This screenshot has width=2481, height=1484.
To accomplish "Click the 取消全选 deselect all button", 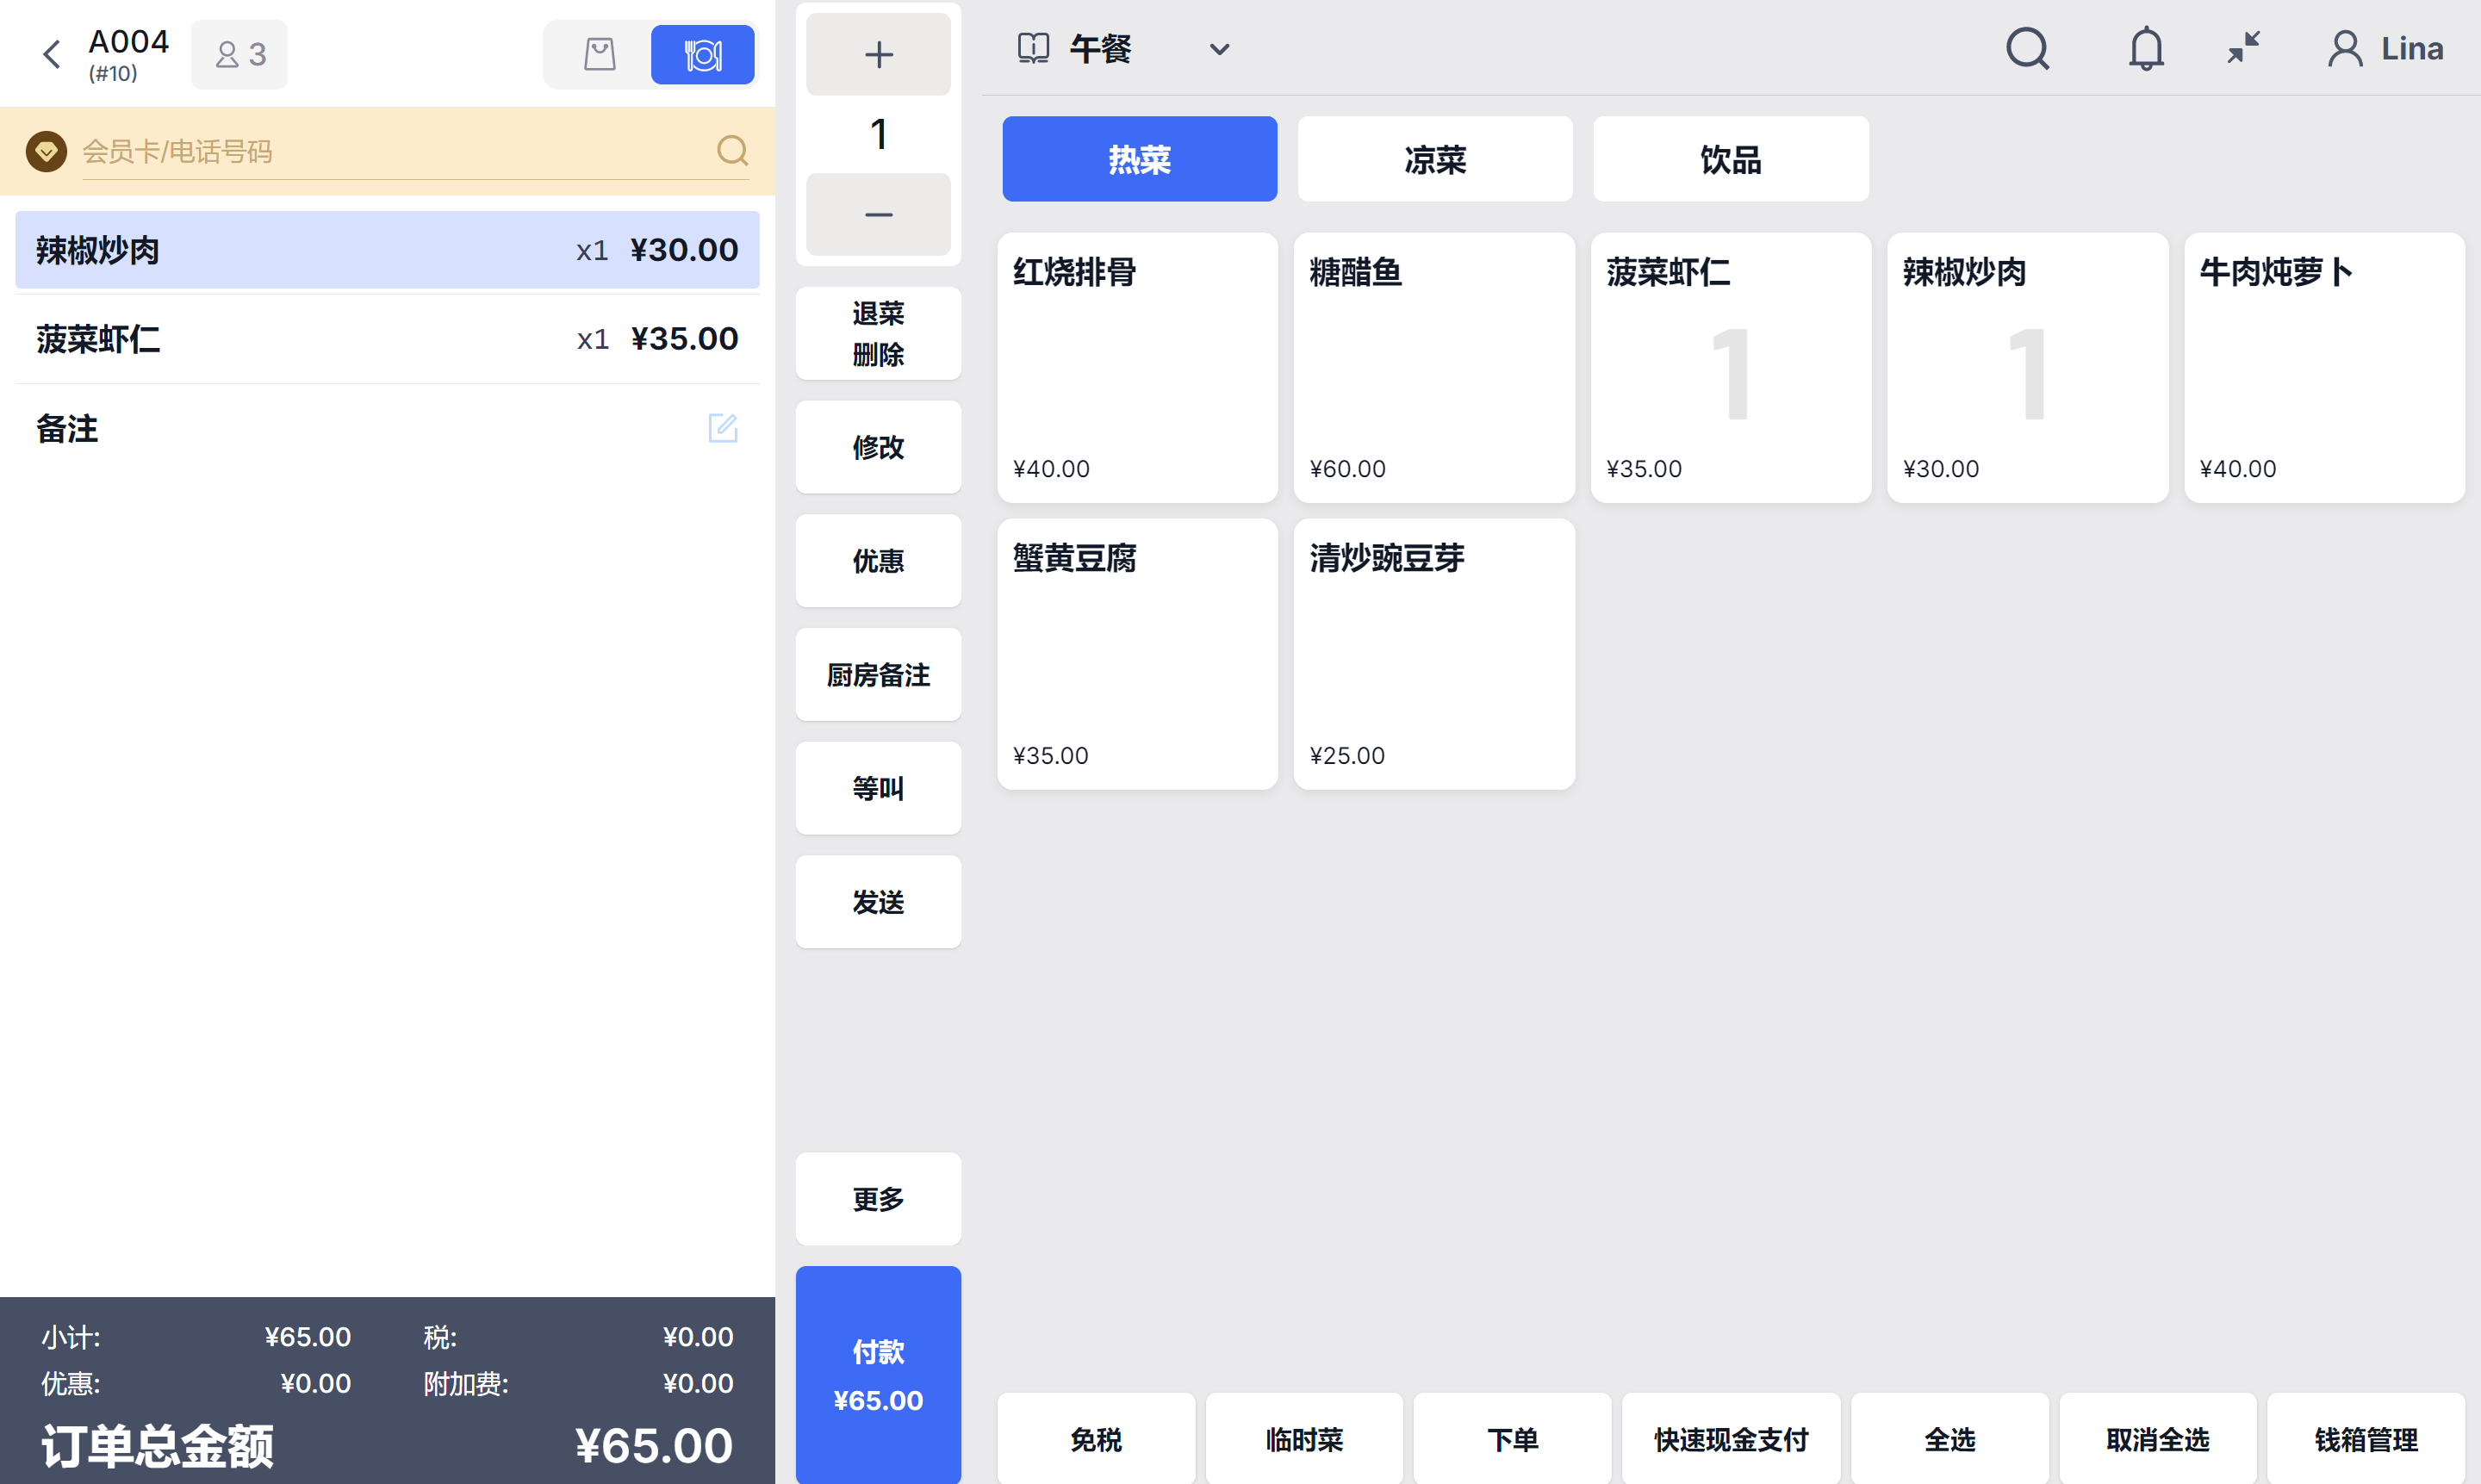I will [x=2157, y=1439].
